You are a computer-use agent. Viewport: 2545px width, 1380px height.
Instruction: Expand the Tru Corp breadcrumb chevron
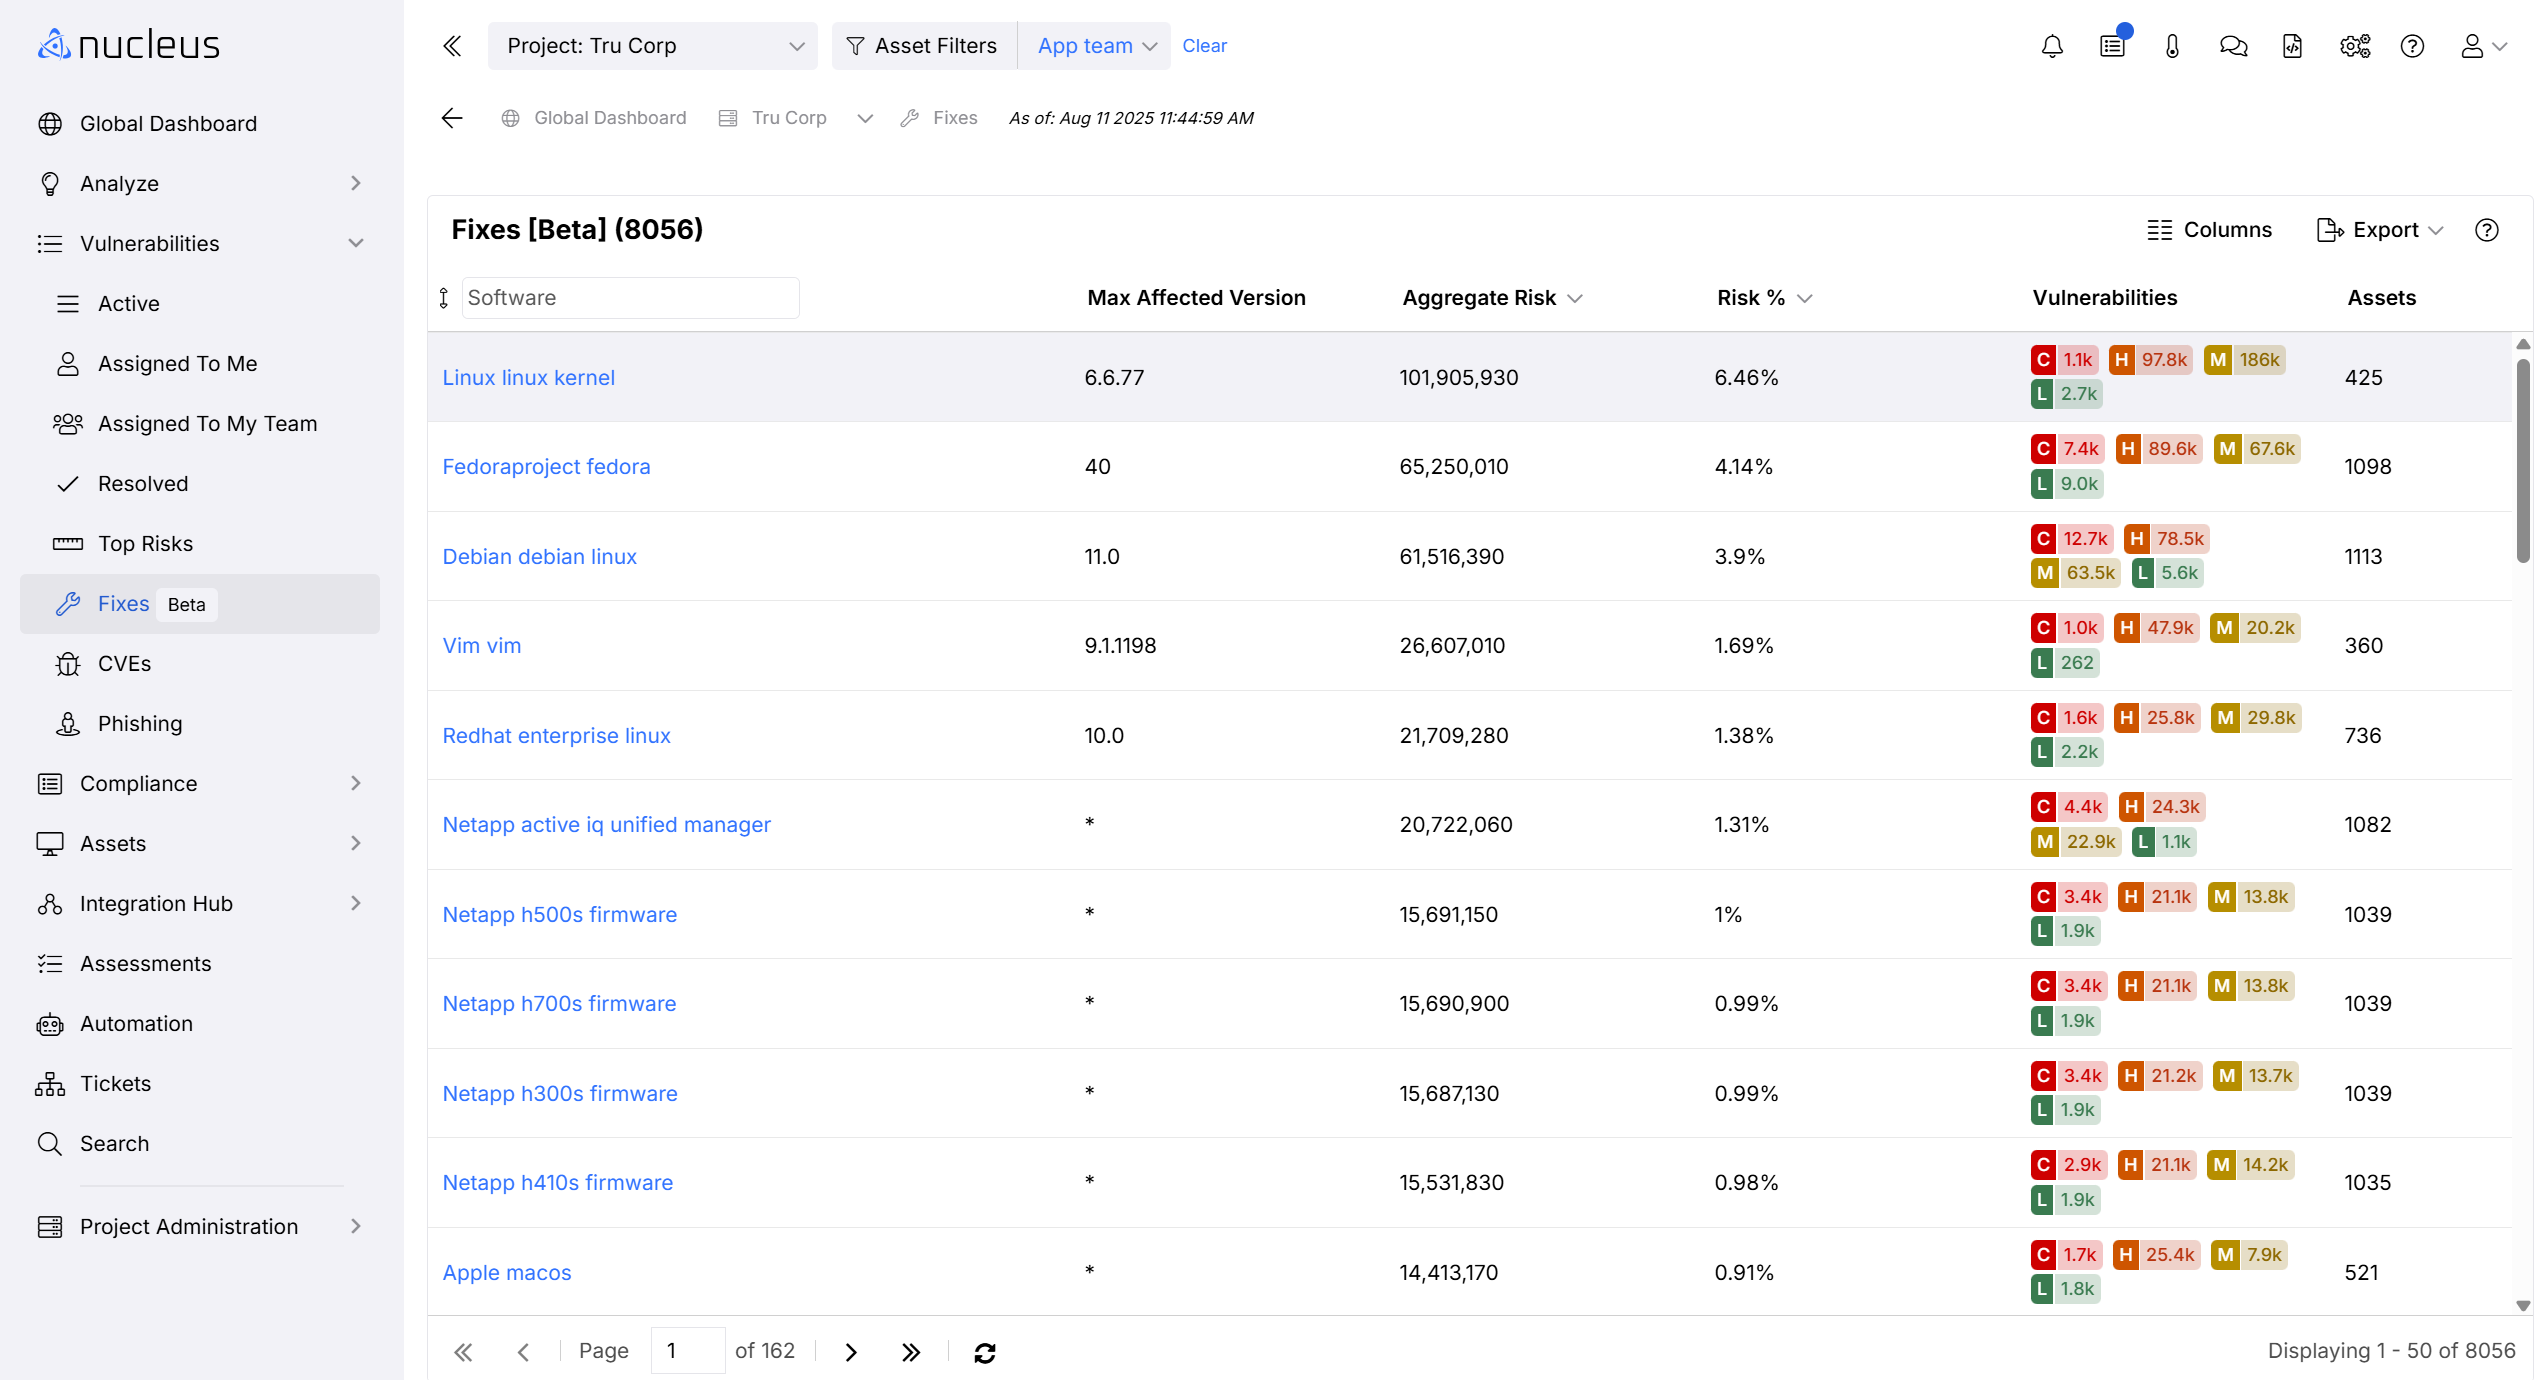865,118
